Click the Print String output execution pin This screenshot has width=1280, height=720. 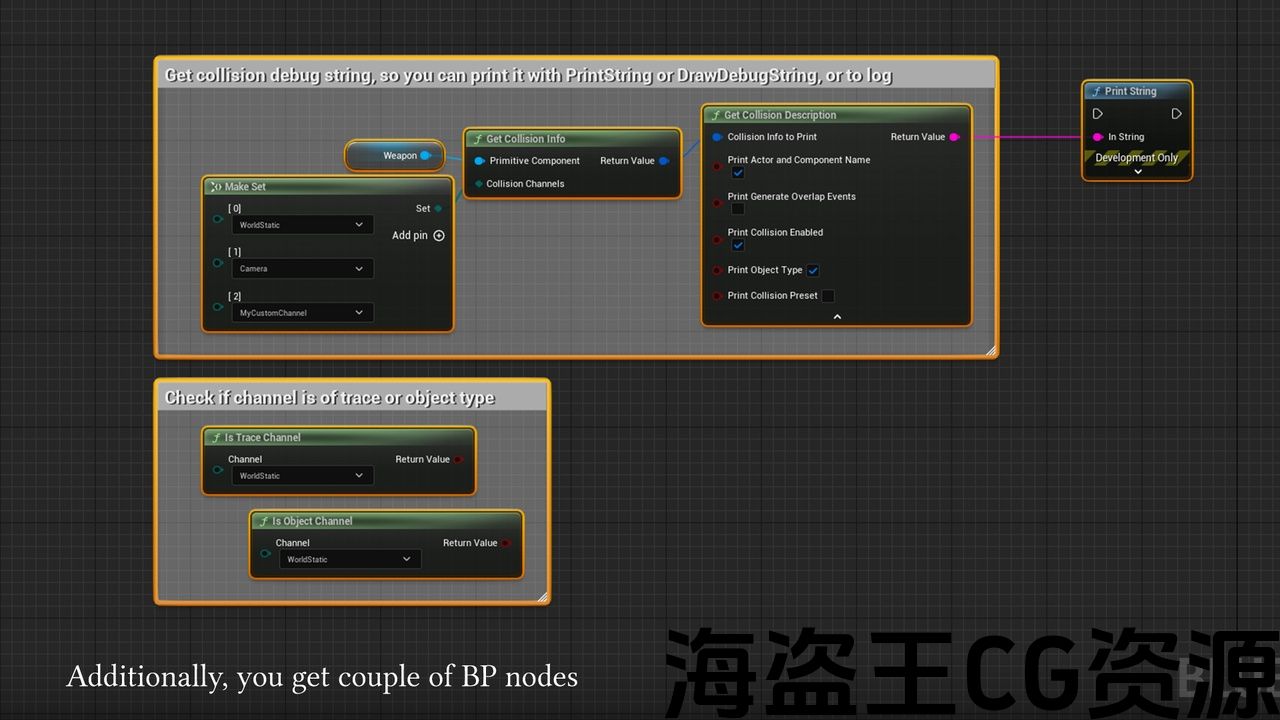(x=1176, y=114)
